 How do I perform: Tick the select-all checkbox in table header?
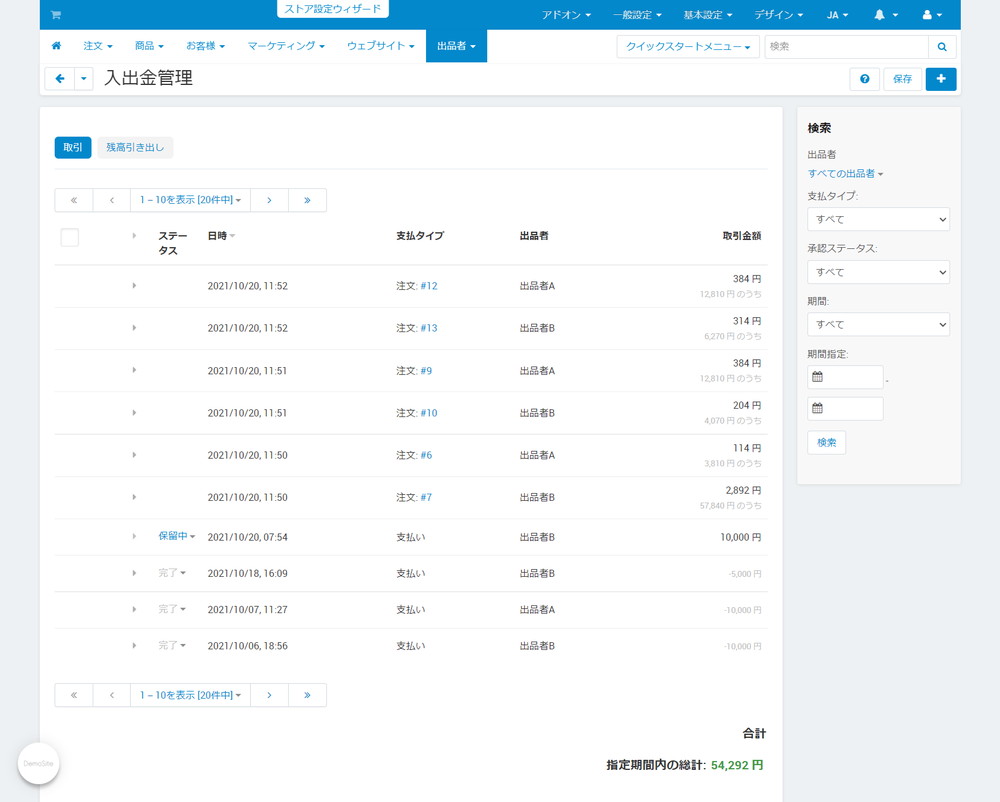coord(70,237)
